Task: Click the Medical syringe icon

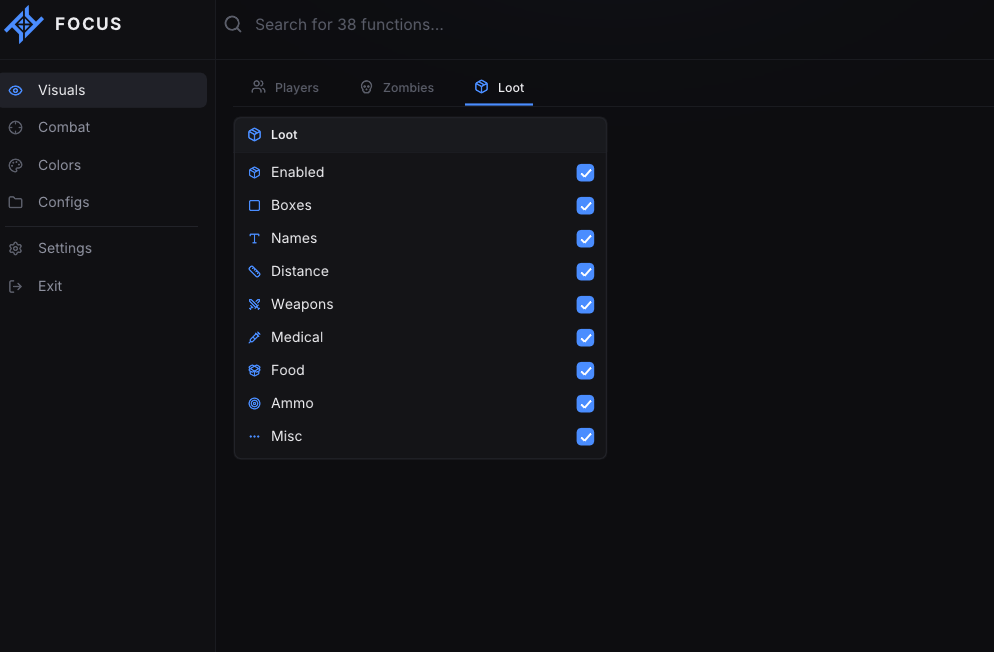Action: 254,337
